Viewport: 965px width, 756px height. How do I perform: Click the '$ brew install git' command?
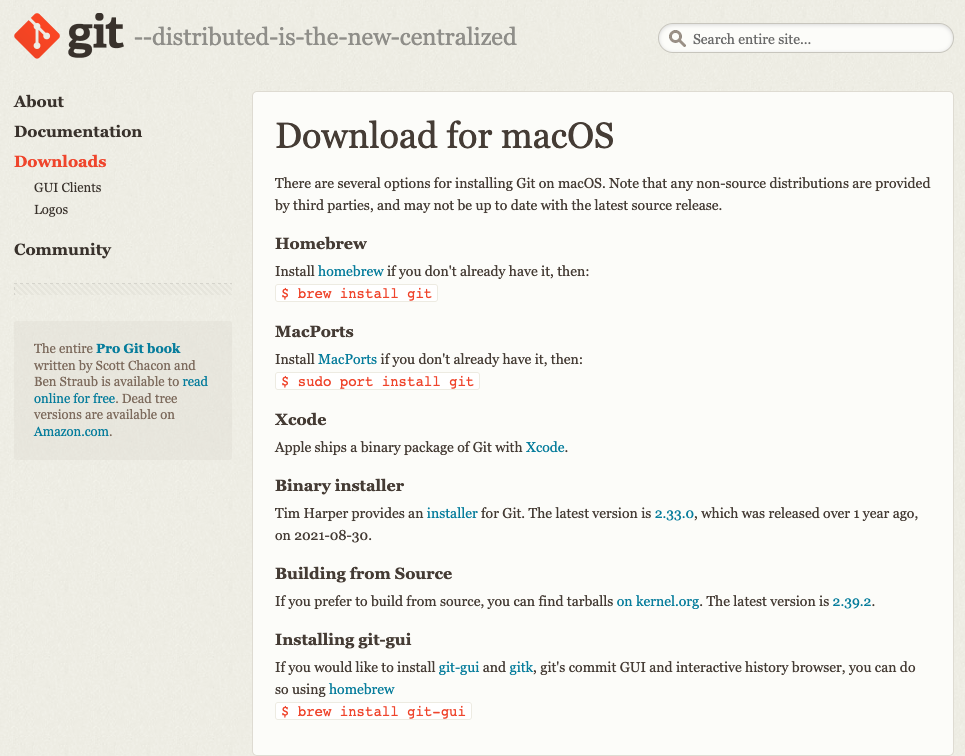click(x=356, y=294)
